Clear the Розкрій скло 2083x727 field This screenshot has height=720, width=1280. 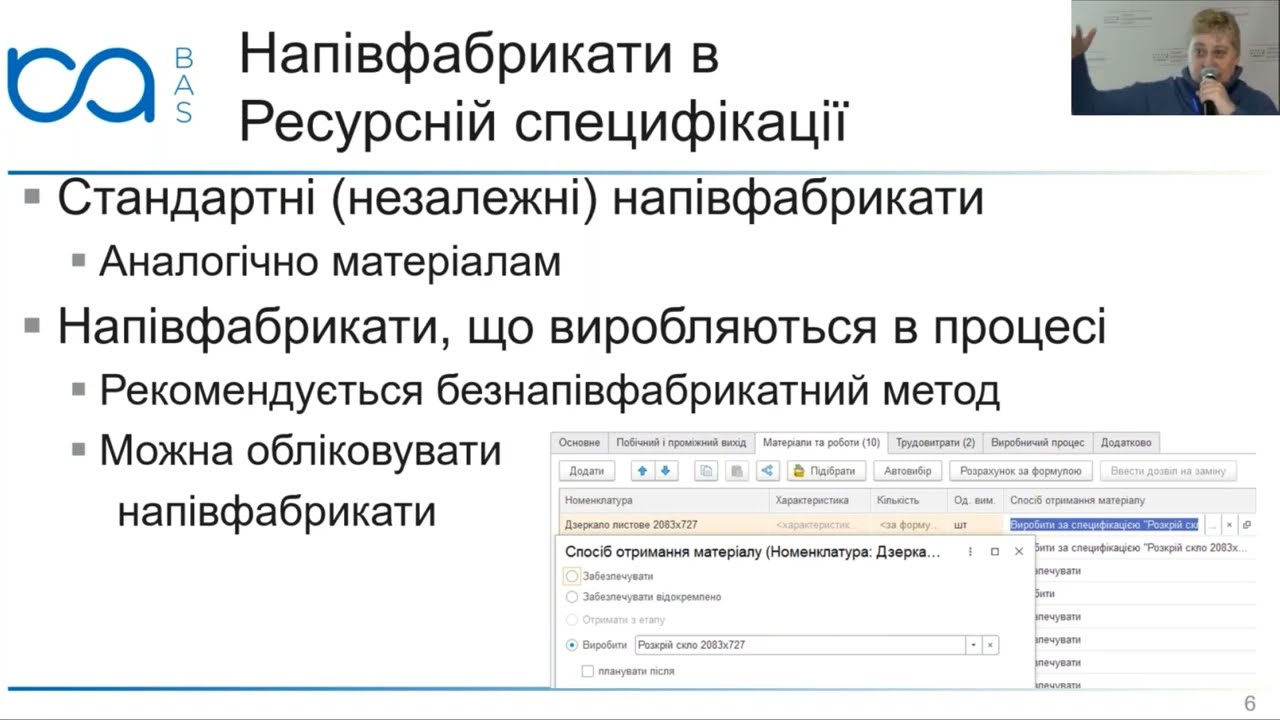pos(990,645)
